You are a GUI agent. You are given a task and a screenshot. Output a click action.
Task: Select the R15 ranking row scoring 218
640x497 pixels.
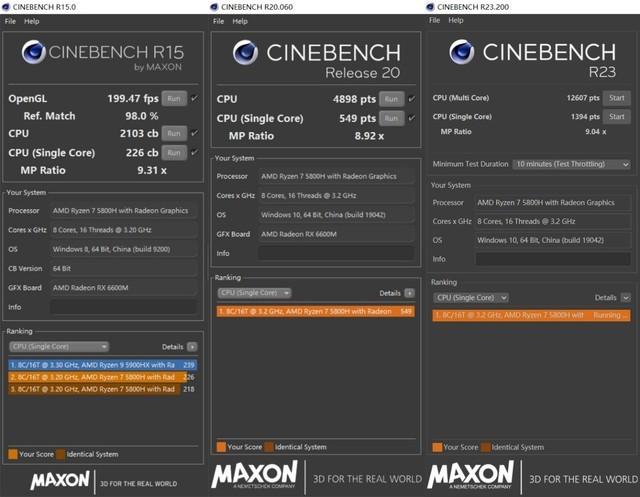102,389
